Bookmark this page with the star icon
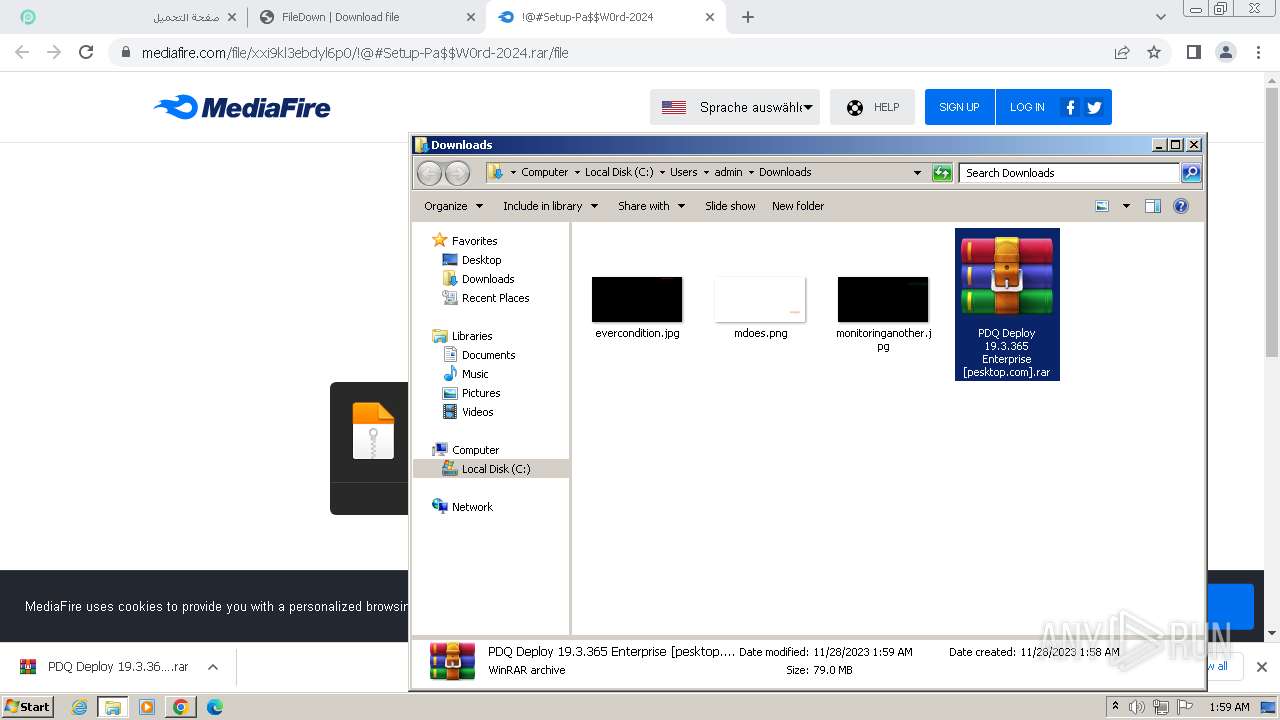This screenshot has height=720, width=1280. coord(1154,52)
